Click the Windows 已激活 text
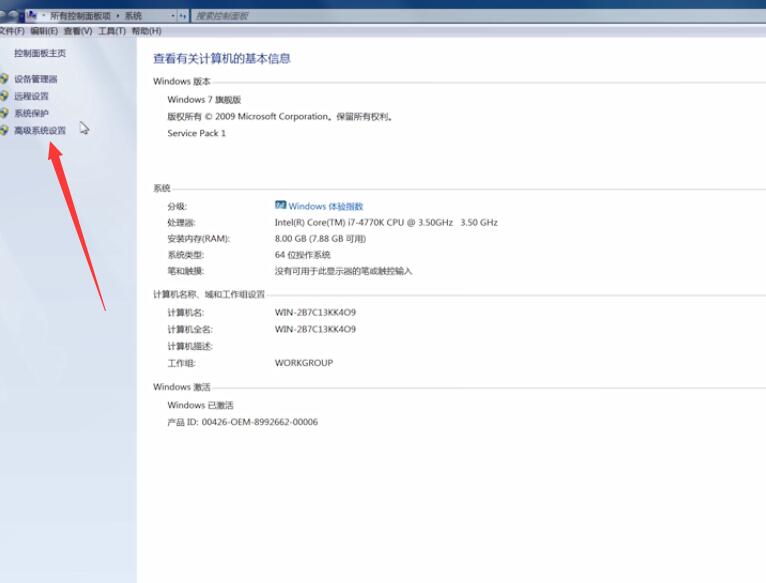Viewport: 766px width, 583px height. tap(200, 405)
